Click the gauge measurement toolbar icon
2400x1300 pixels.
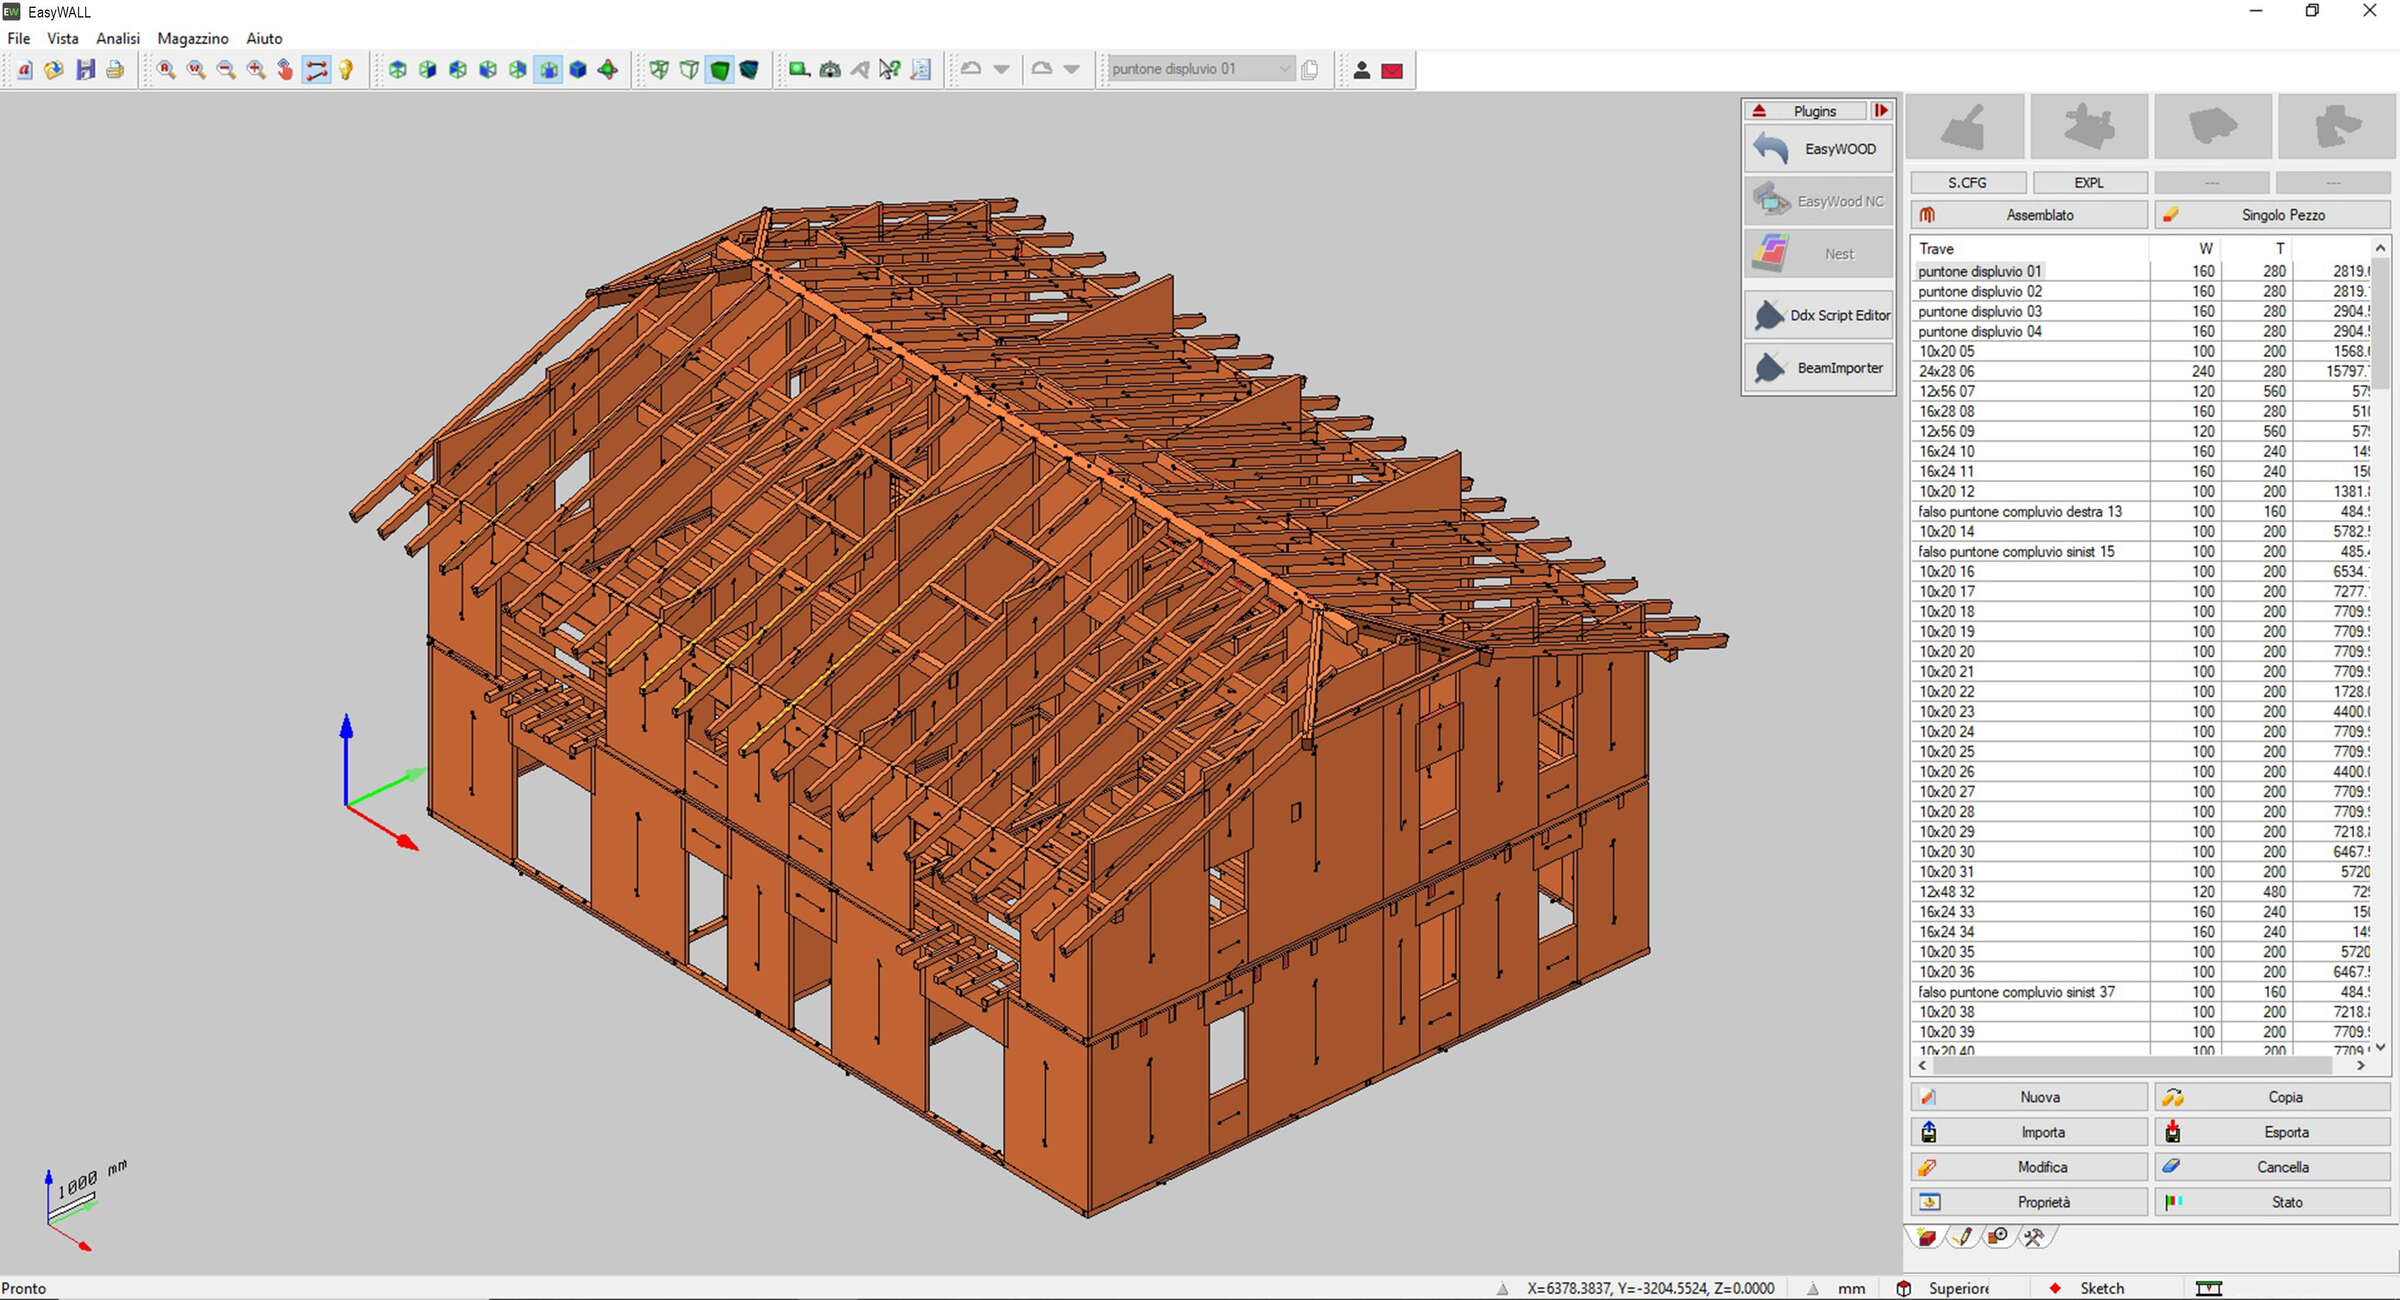[830, 70]
